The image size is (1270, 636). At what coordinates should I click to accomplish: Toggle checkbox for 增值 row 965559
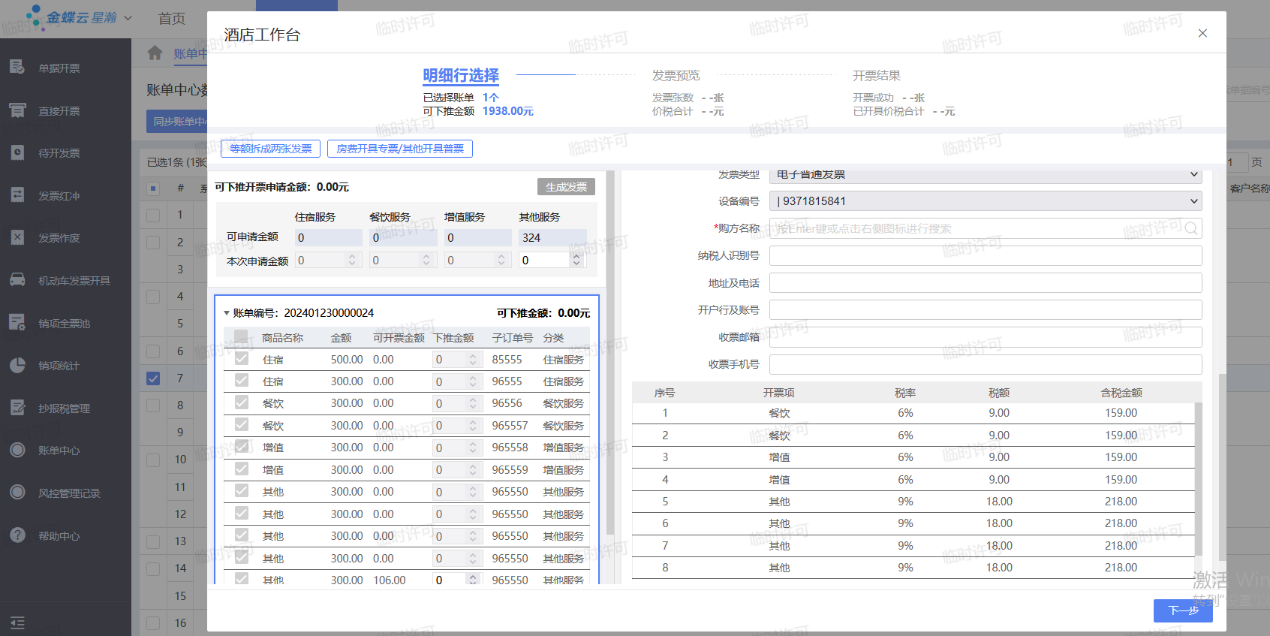click(241, 468)
